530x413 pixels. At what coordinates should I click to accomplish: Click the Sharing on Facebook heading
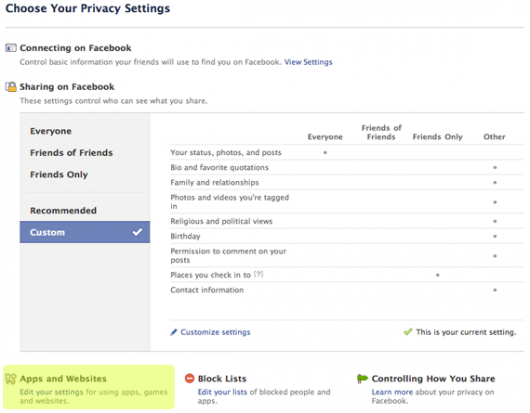tap(67, 87)
